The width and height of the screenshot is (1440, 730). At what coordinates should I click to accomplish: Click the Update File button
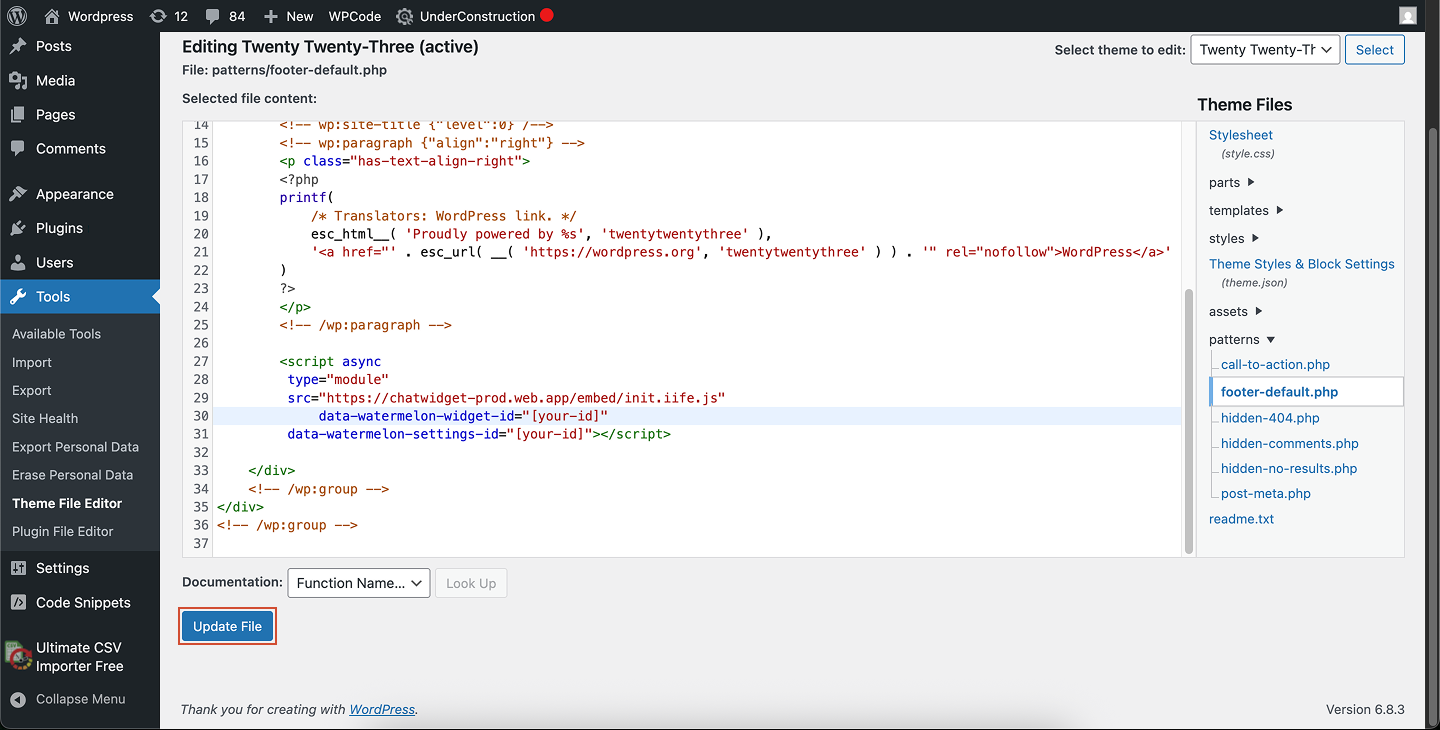click(227, 625)
